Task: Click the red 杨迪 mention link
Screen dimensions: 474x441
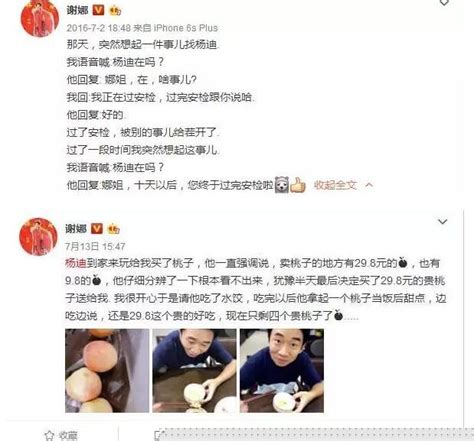Action: tap(76, 263)
